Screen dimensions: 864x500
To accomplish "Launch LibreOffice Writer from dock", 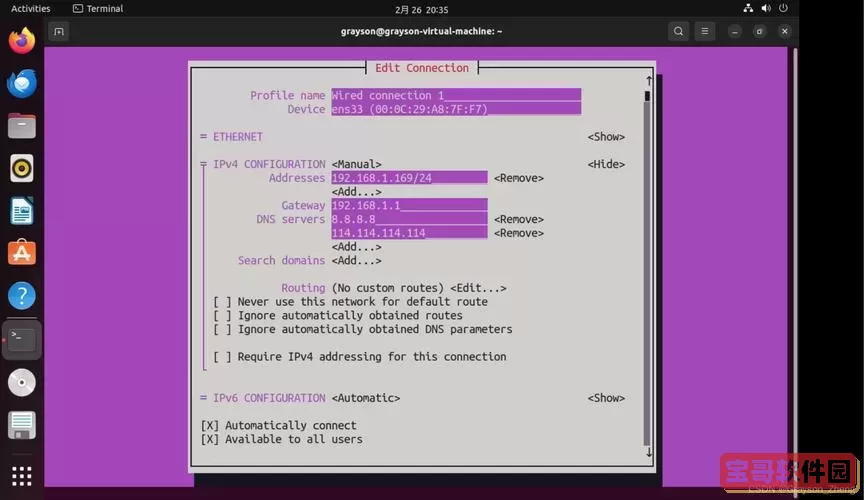I will coord(21,211).
